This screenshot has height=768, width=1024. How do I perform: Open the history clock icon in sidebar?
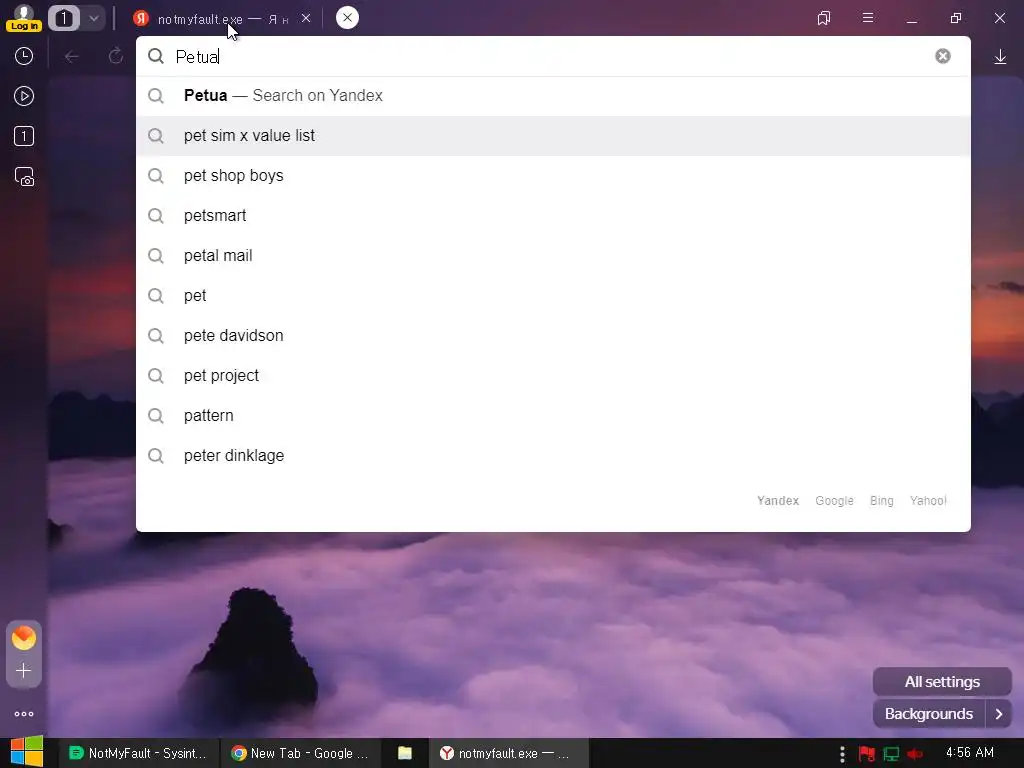pos(24,56)
